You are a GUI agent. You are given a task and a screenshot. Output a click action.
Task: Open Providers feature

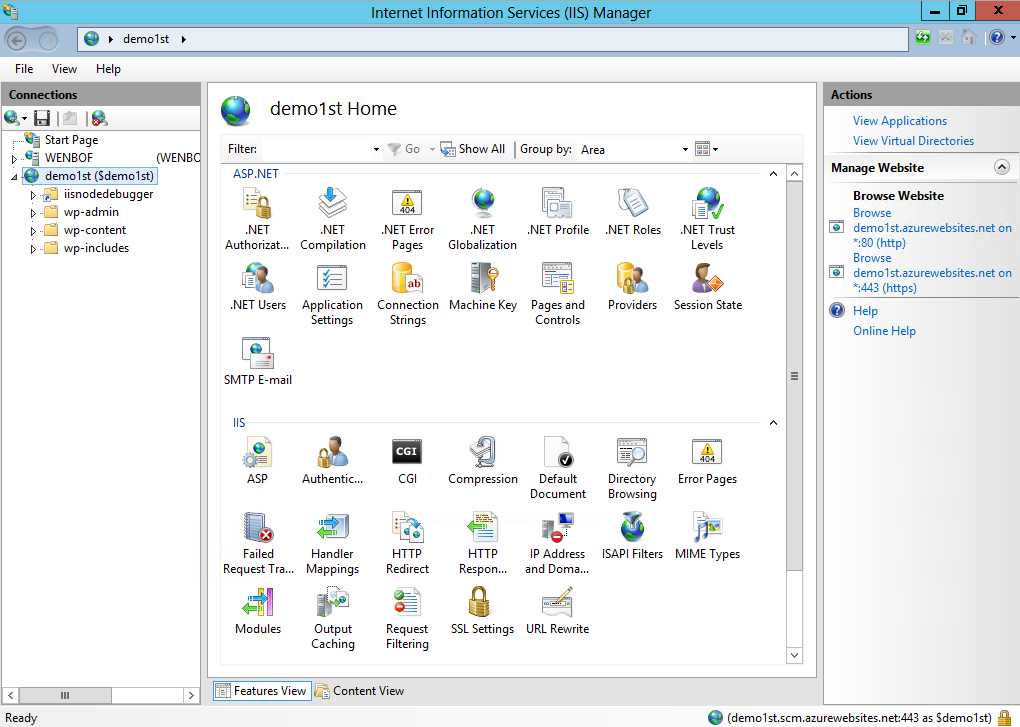click(632, 286)
